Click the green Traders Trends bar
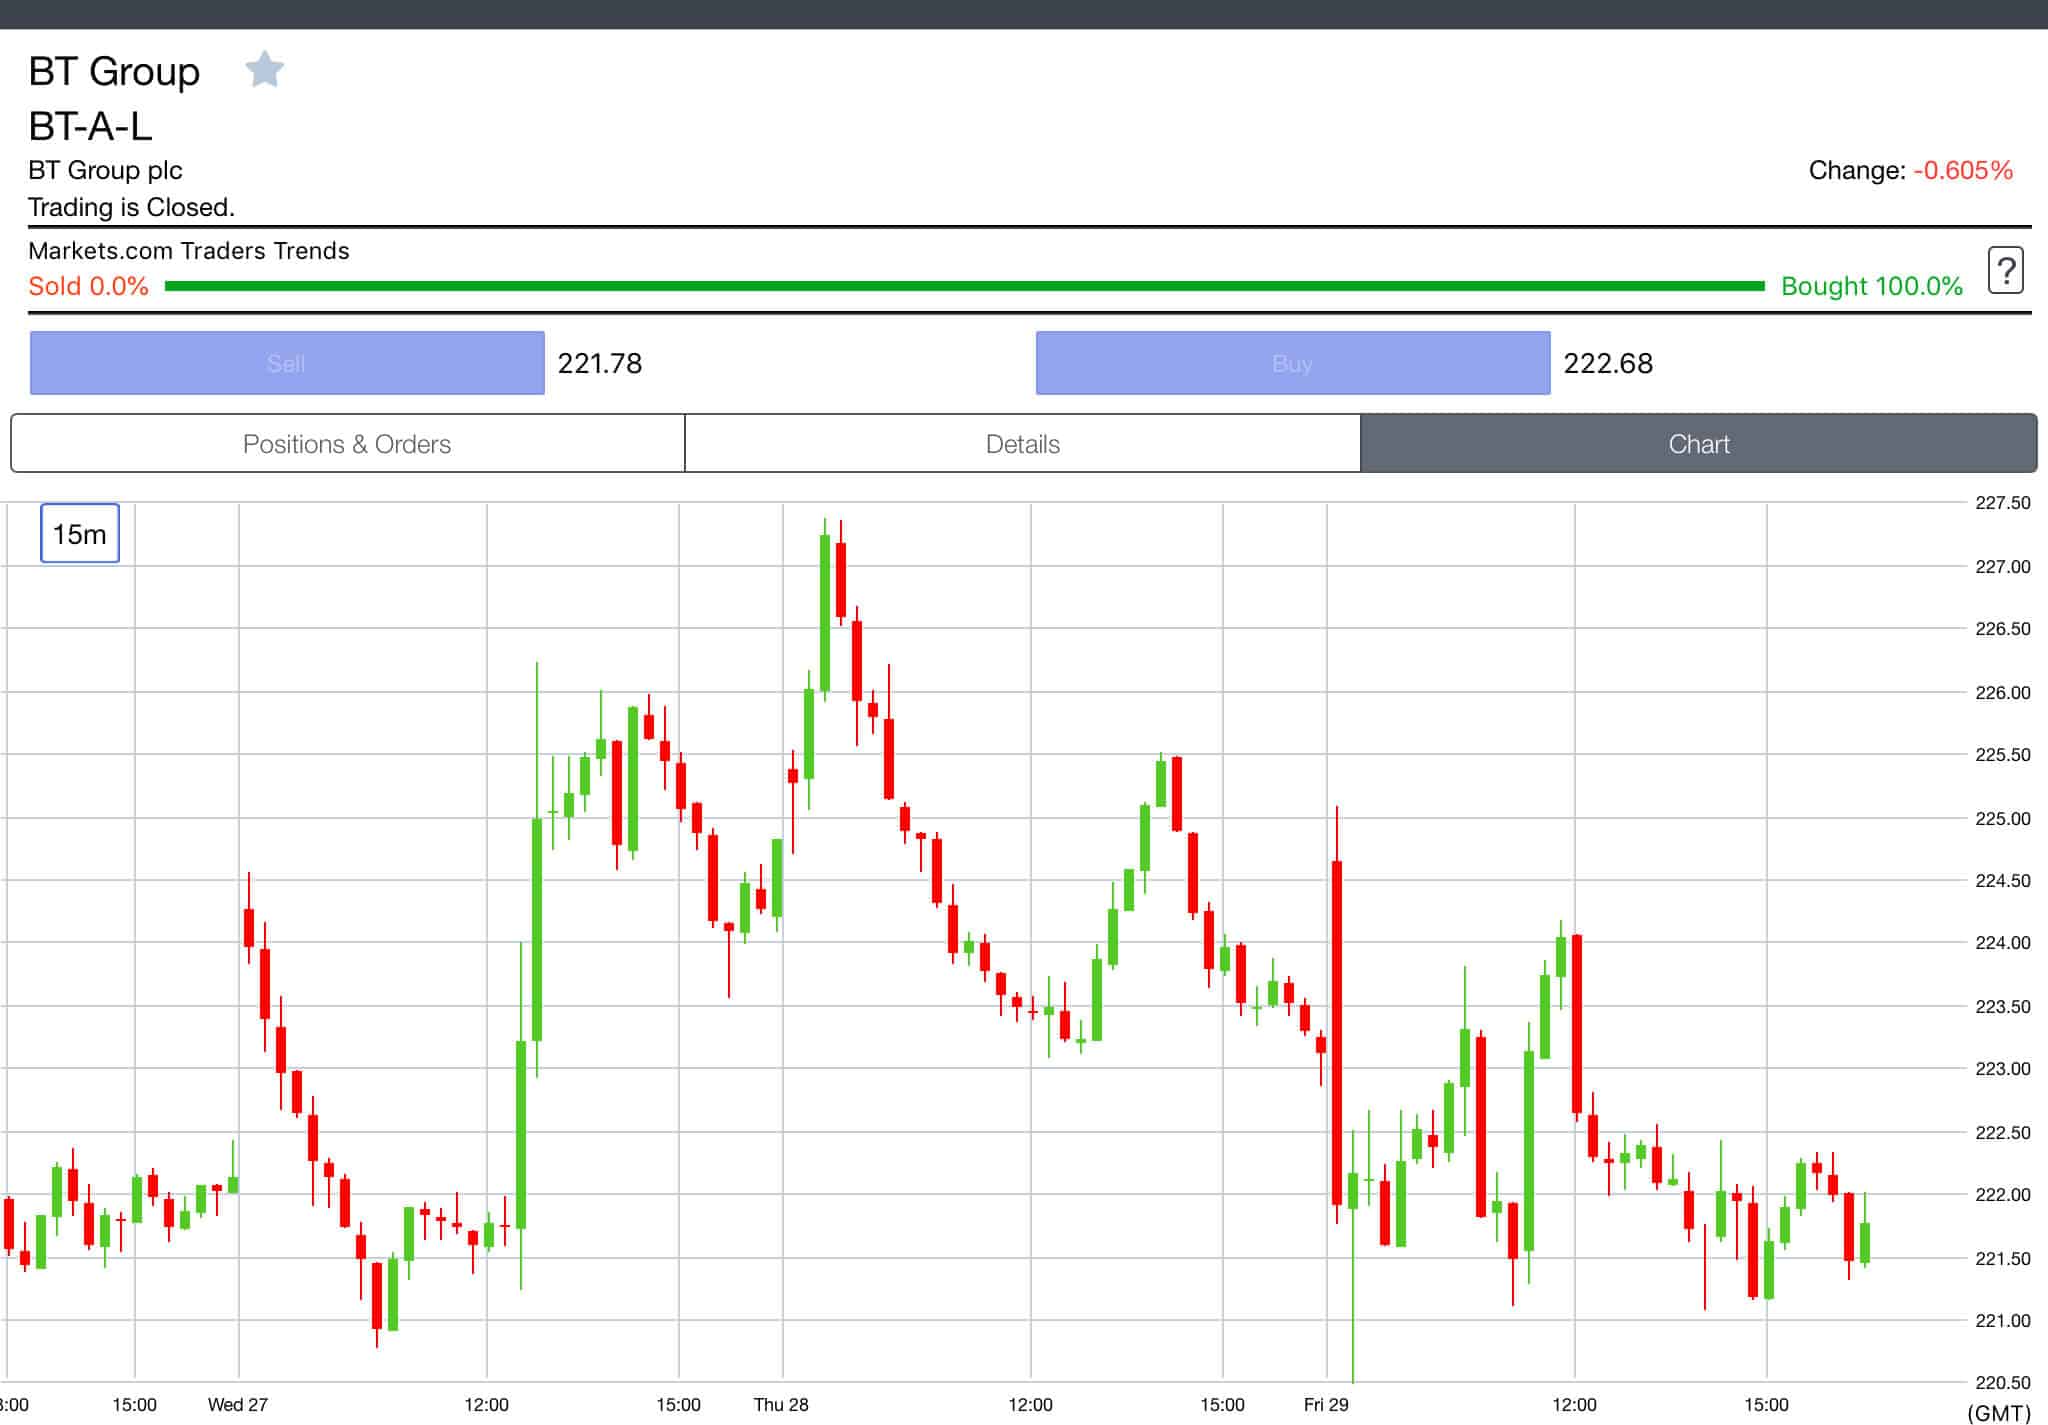This screenshot has width=2048, height=1425. (965, 286)
